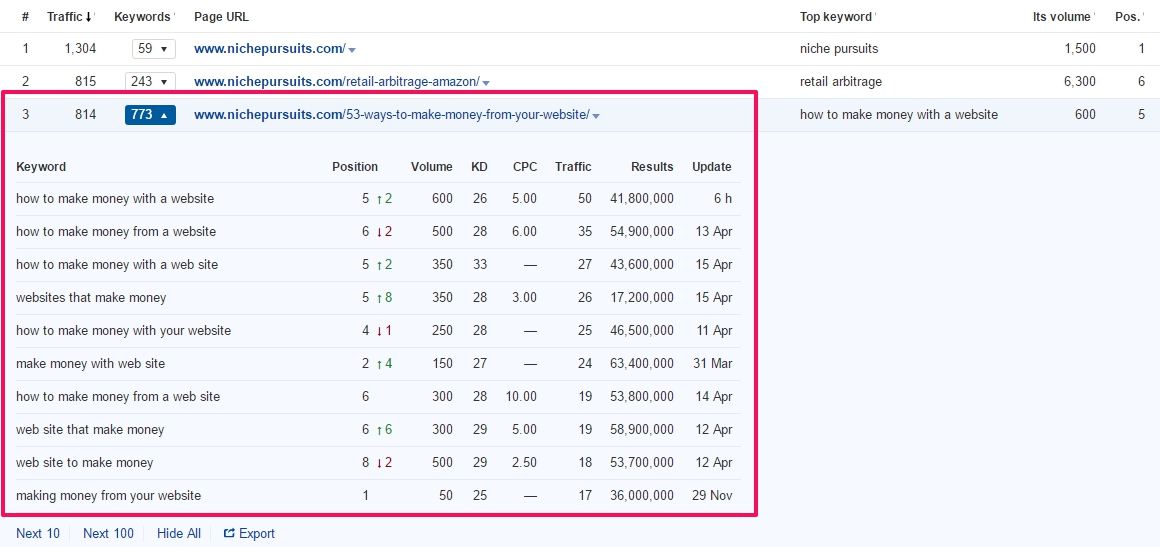This screenshot has width=1160, height=547.
Task: Sort by Top keyword column header
Action: pyautogui.click(x=836, y=16)
